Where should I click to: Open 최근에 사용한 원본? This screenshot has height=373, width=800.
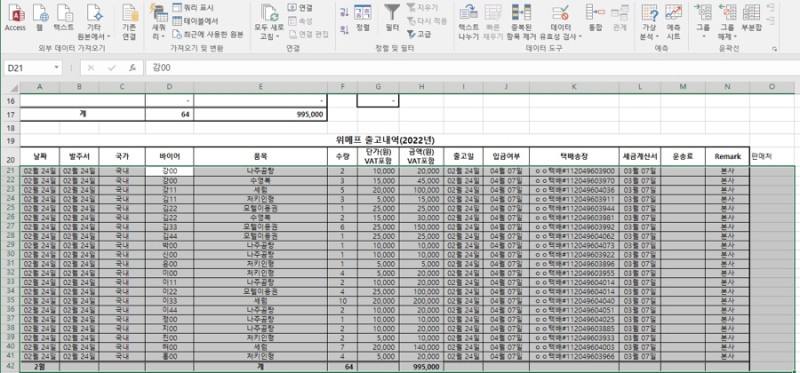207,34
